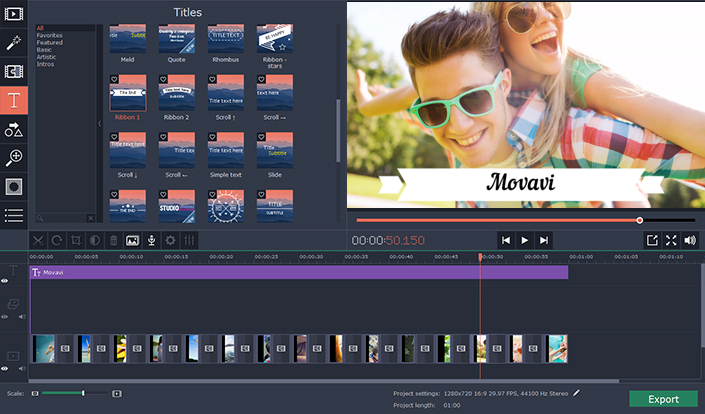Open Clip Properties gear icon

170,240
